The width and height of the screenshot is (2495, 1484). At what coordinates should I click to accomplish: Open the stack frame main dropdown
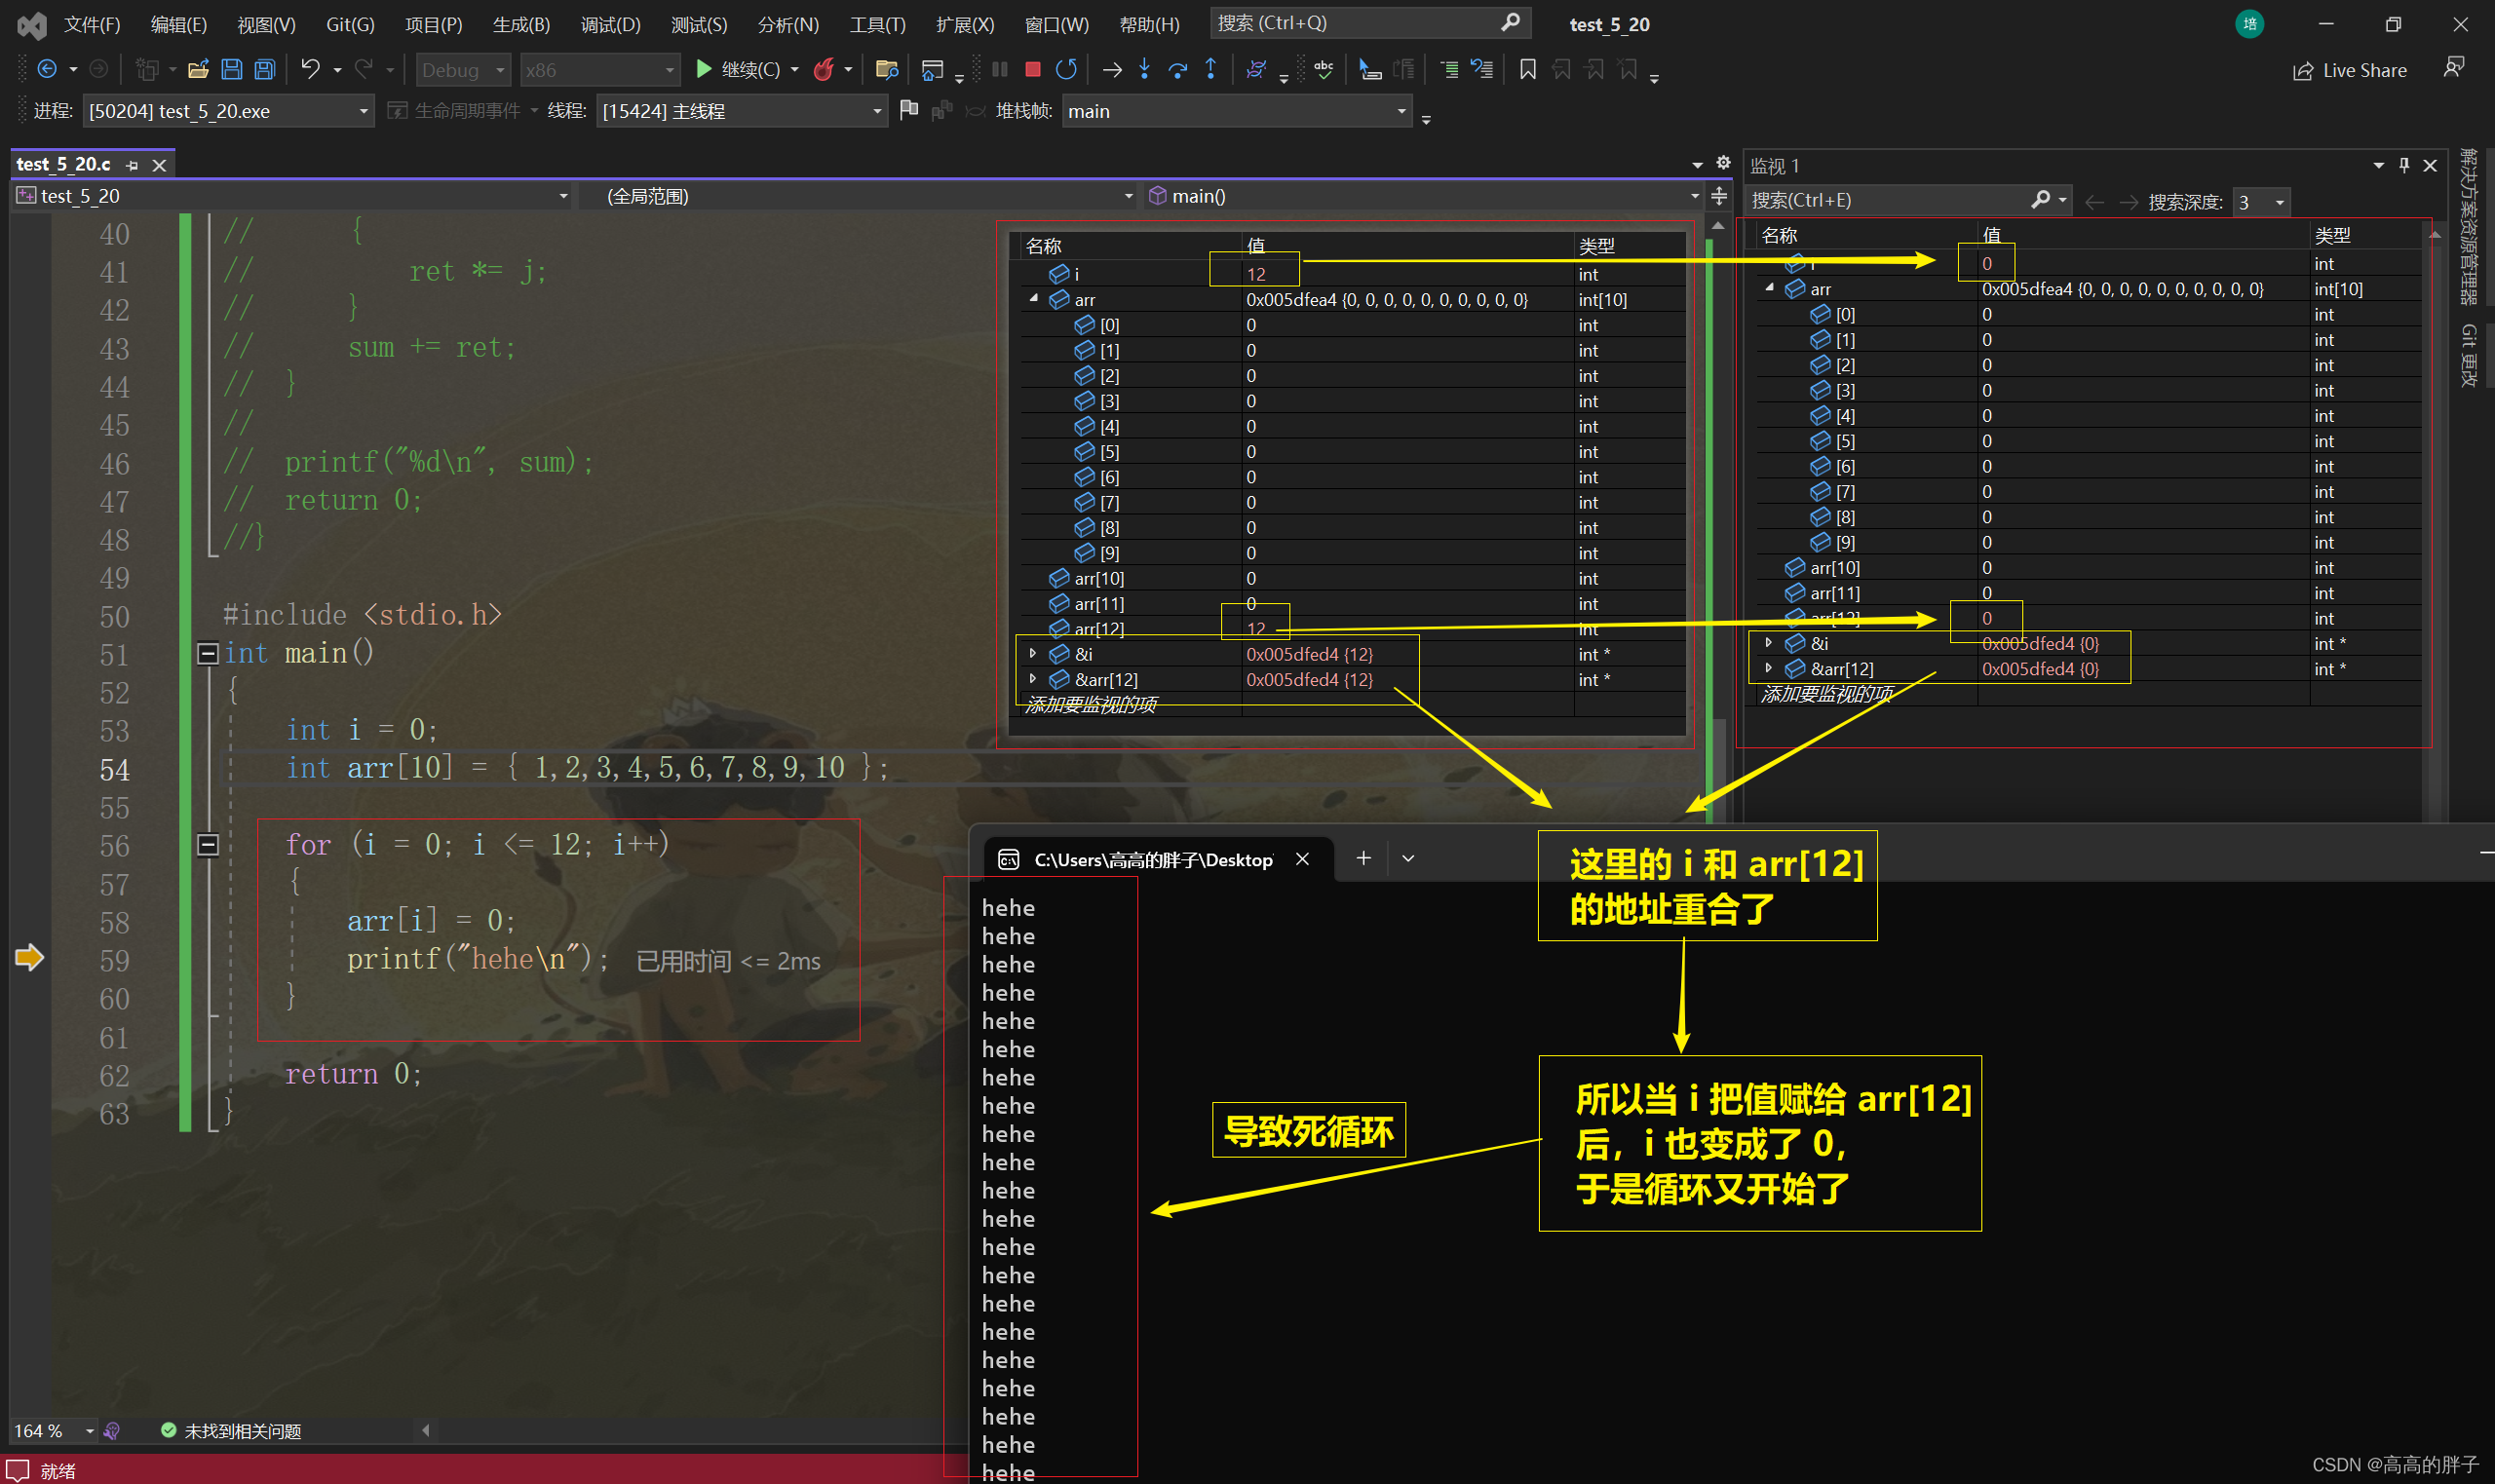pyautogui.click(x=1237, y=111)
